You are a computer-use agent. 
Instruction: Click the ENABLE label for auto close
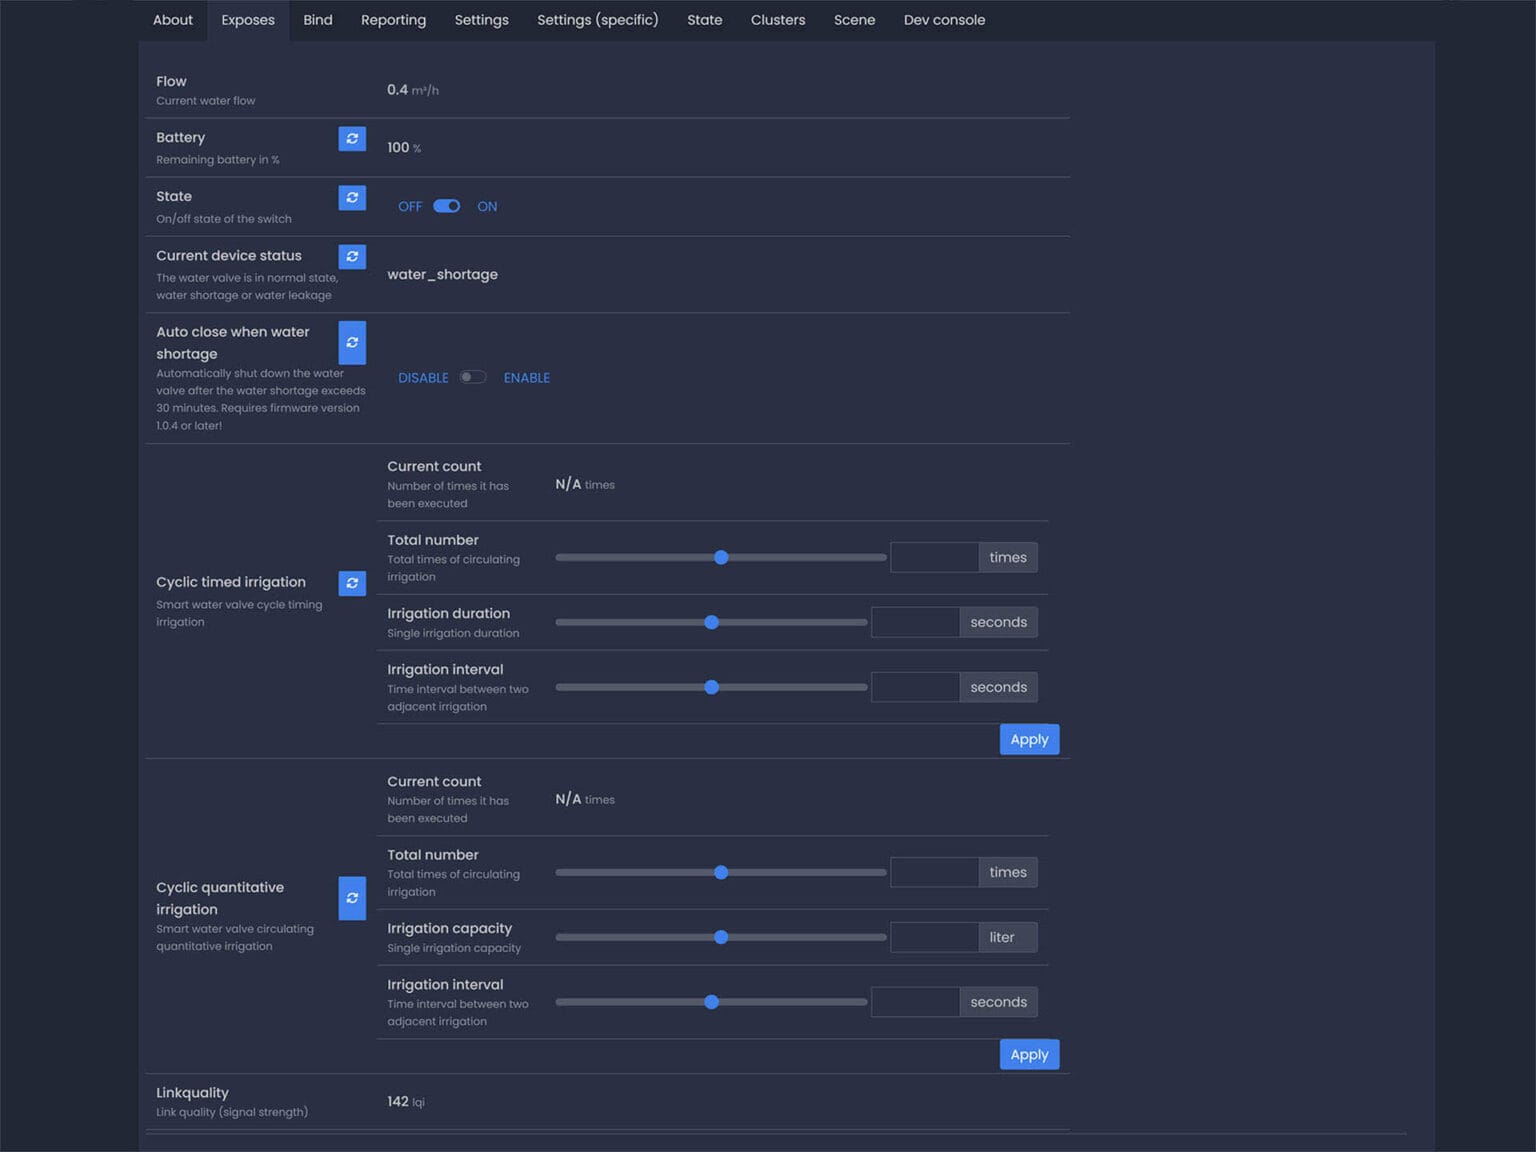click(527, 378)
